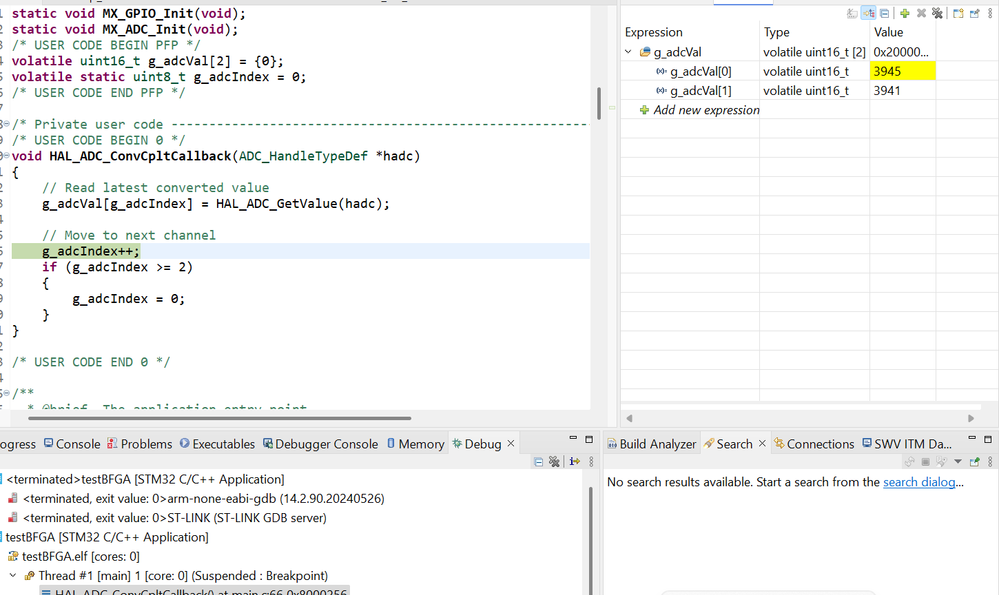Pin the Expressions view to selection
The width and height of the screenshot is (999, 595).
[x=974, y=13]
